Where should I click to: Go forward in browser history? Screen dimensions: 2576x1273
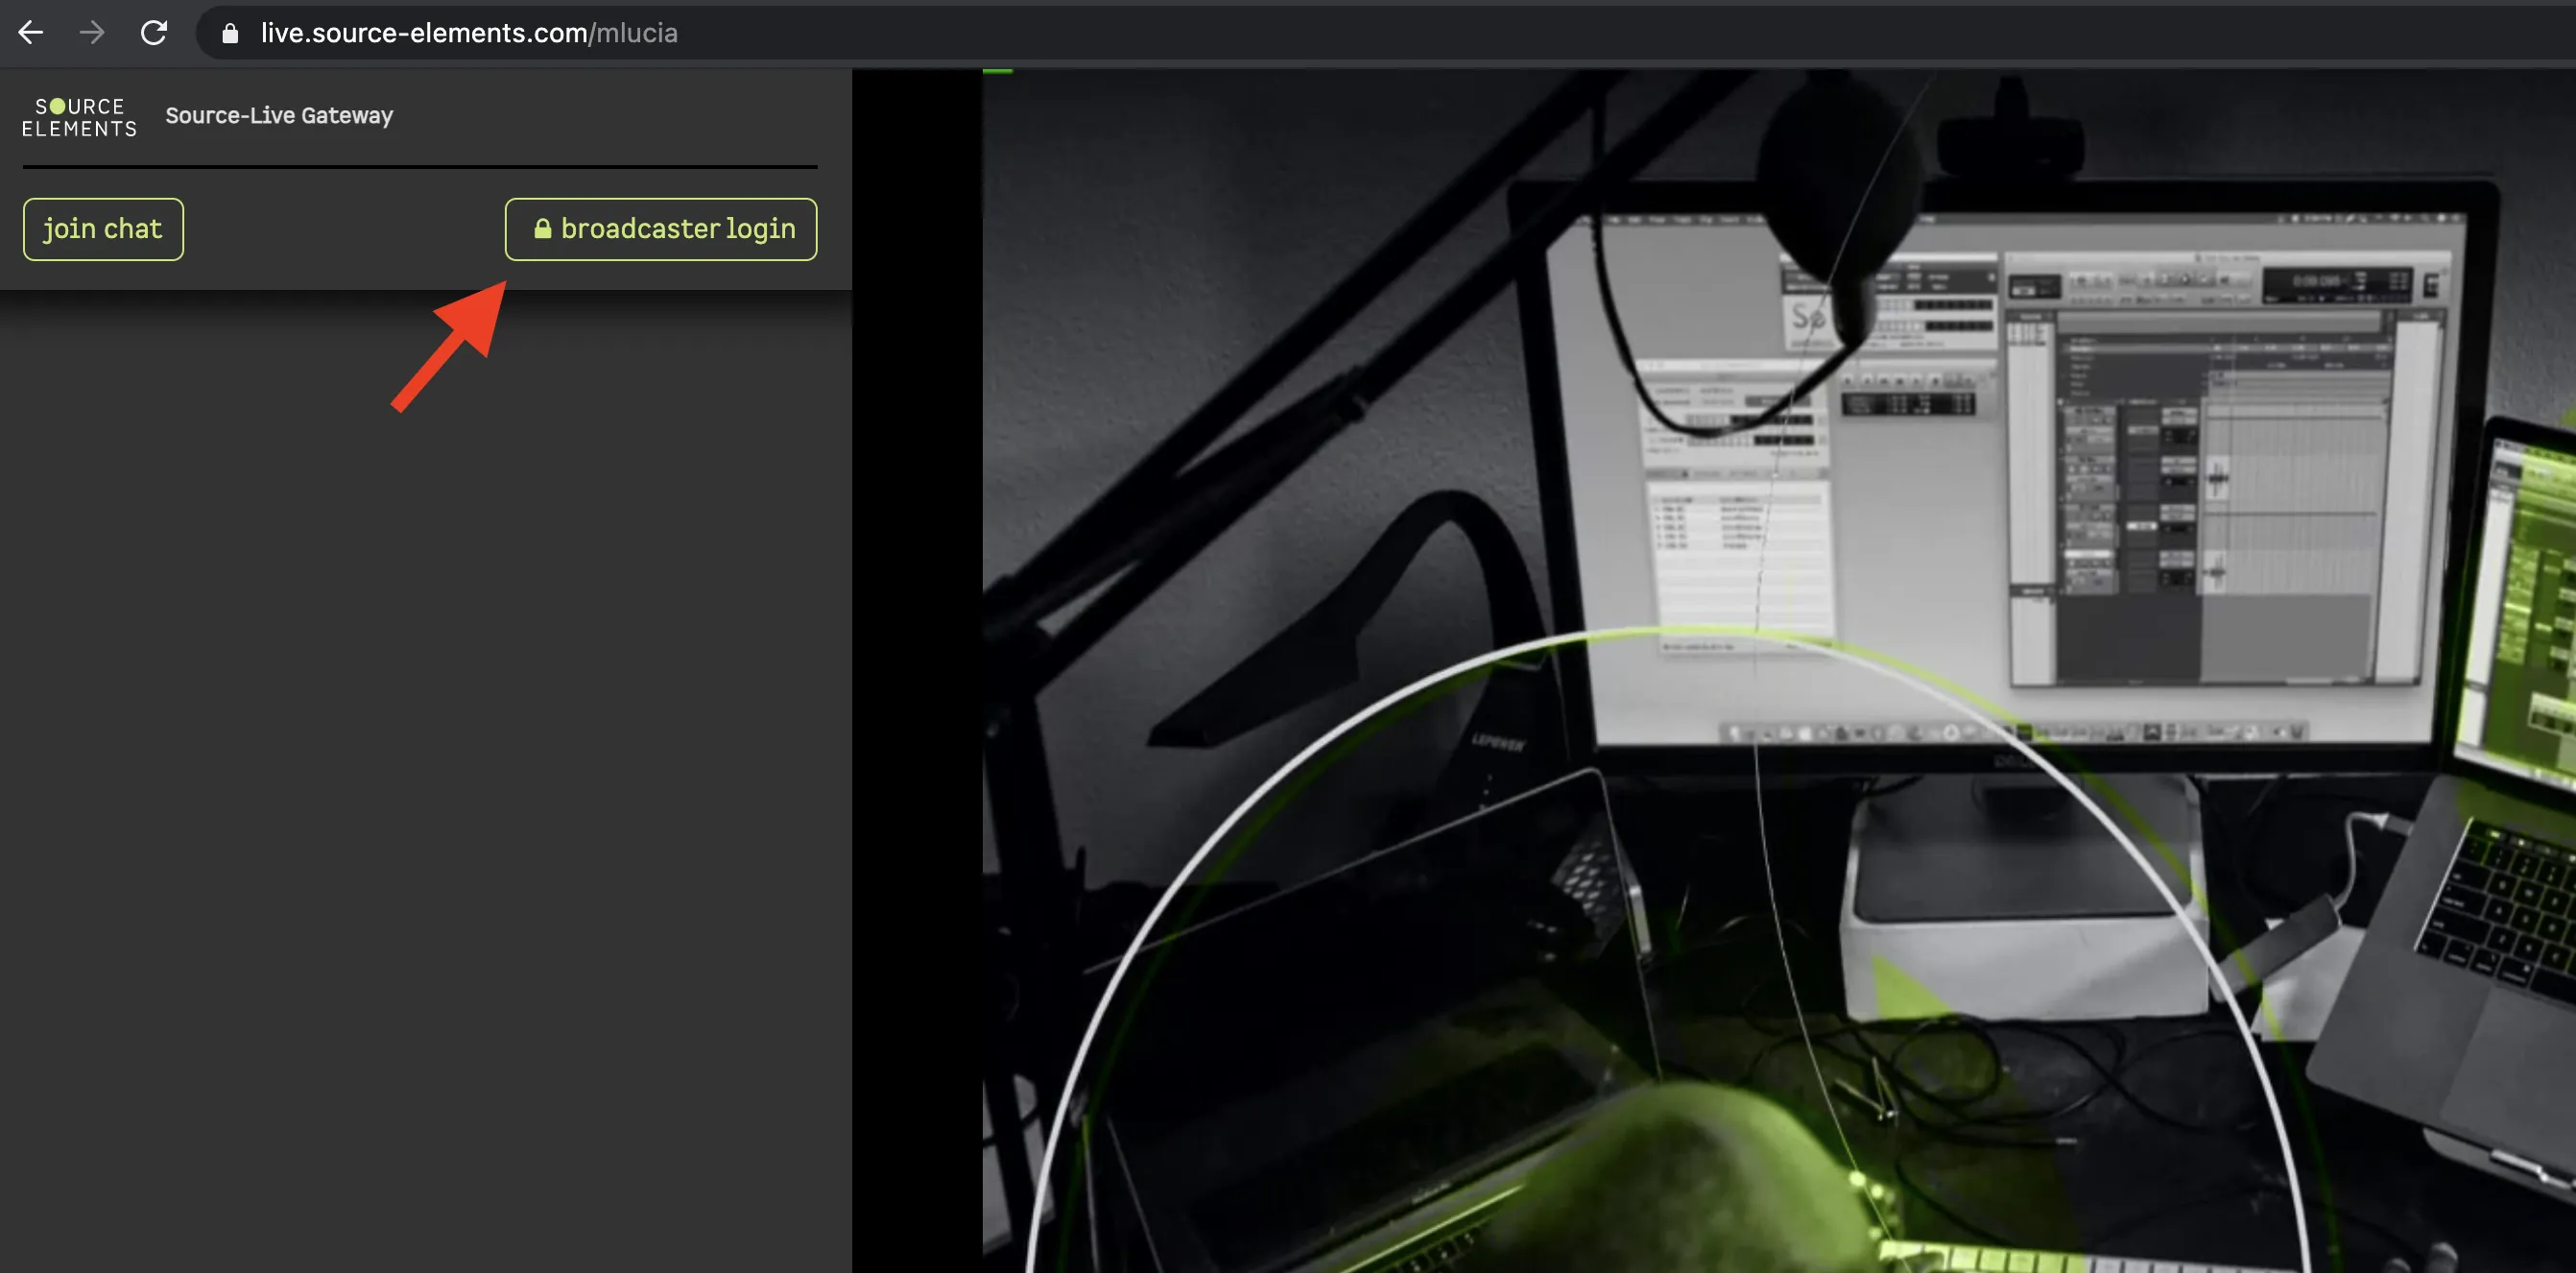(92, 33)
